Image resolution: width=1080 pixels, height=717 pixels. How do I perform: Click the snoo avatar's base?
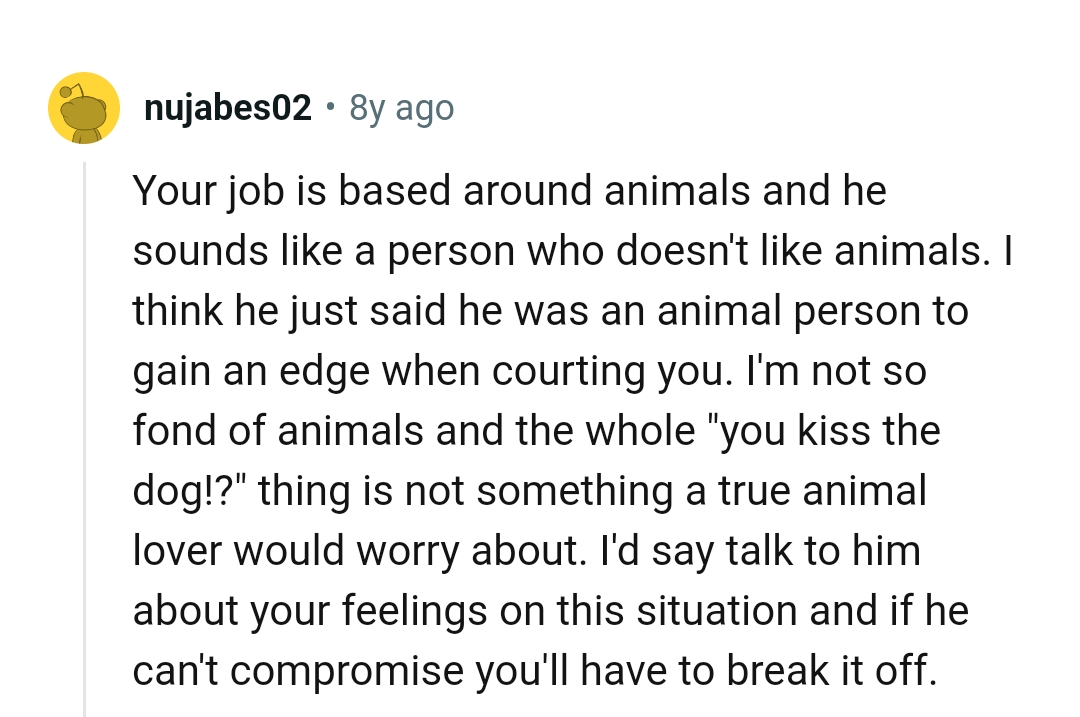pos(84,135)
